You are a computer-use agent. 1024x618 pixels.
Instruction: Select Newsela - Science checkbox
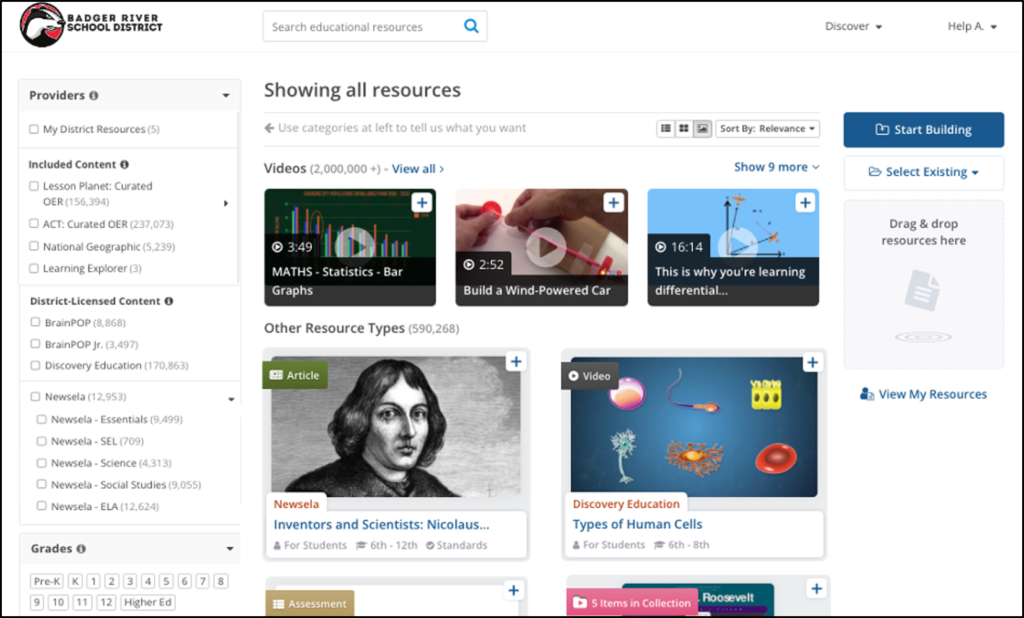42,463
